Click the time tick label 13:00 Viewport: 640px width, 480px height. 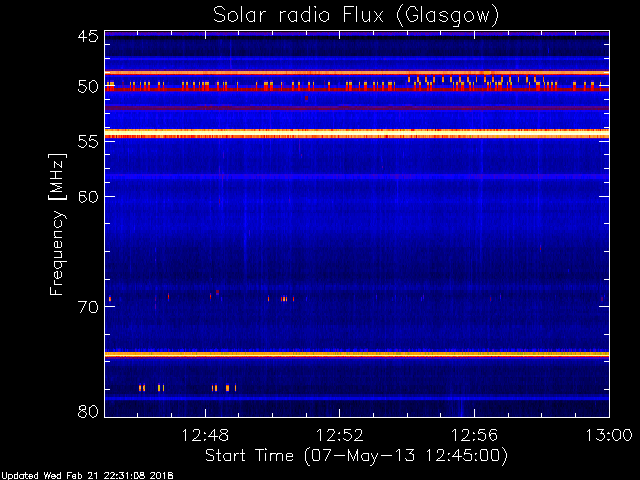609,435
